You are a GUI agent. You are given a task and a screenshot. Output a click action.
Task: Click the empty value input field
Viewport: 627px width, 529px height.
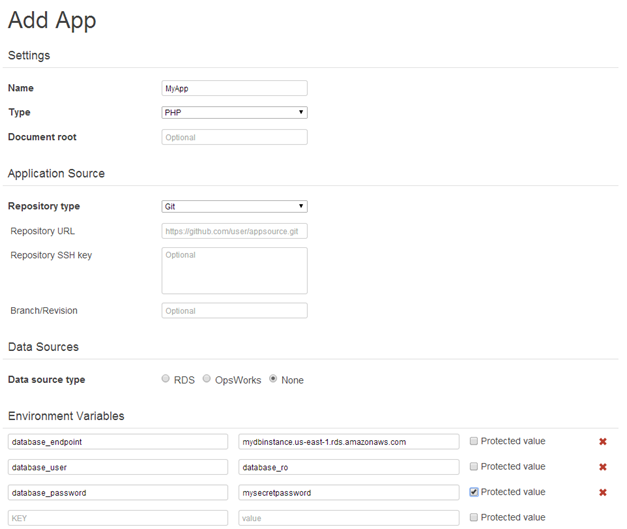[349, 518]
